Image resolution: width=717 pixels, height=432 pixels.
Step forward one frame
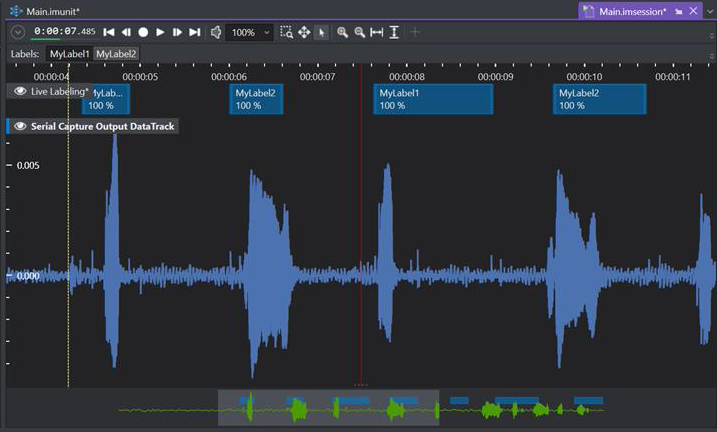(177, 32)
